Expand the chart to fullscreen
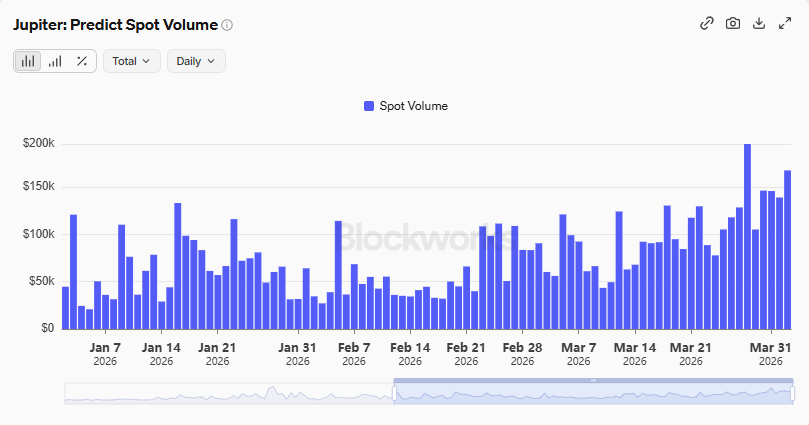809x425 pixels. [x=785, y=24]
